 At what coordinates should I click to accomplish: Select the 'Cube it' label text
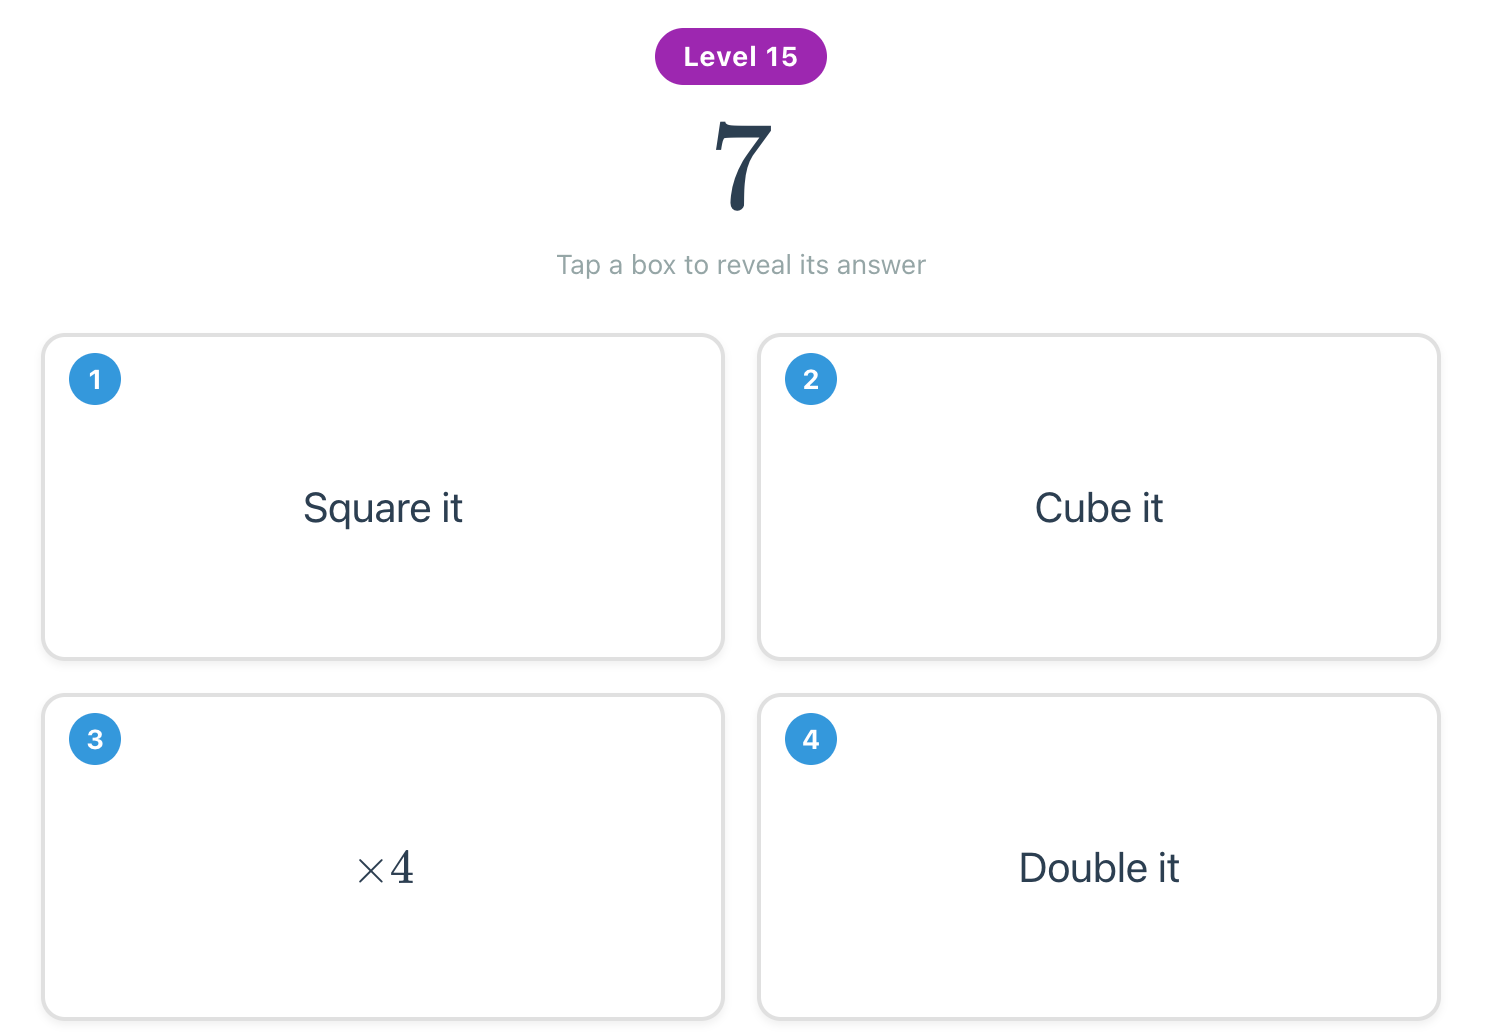point(1099,508)
